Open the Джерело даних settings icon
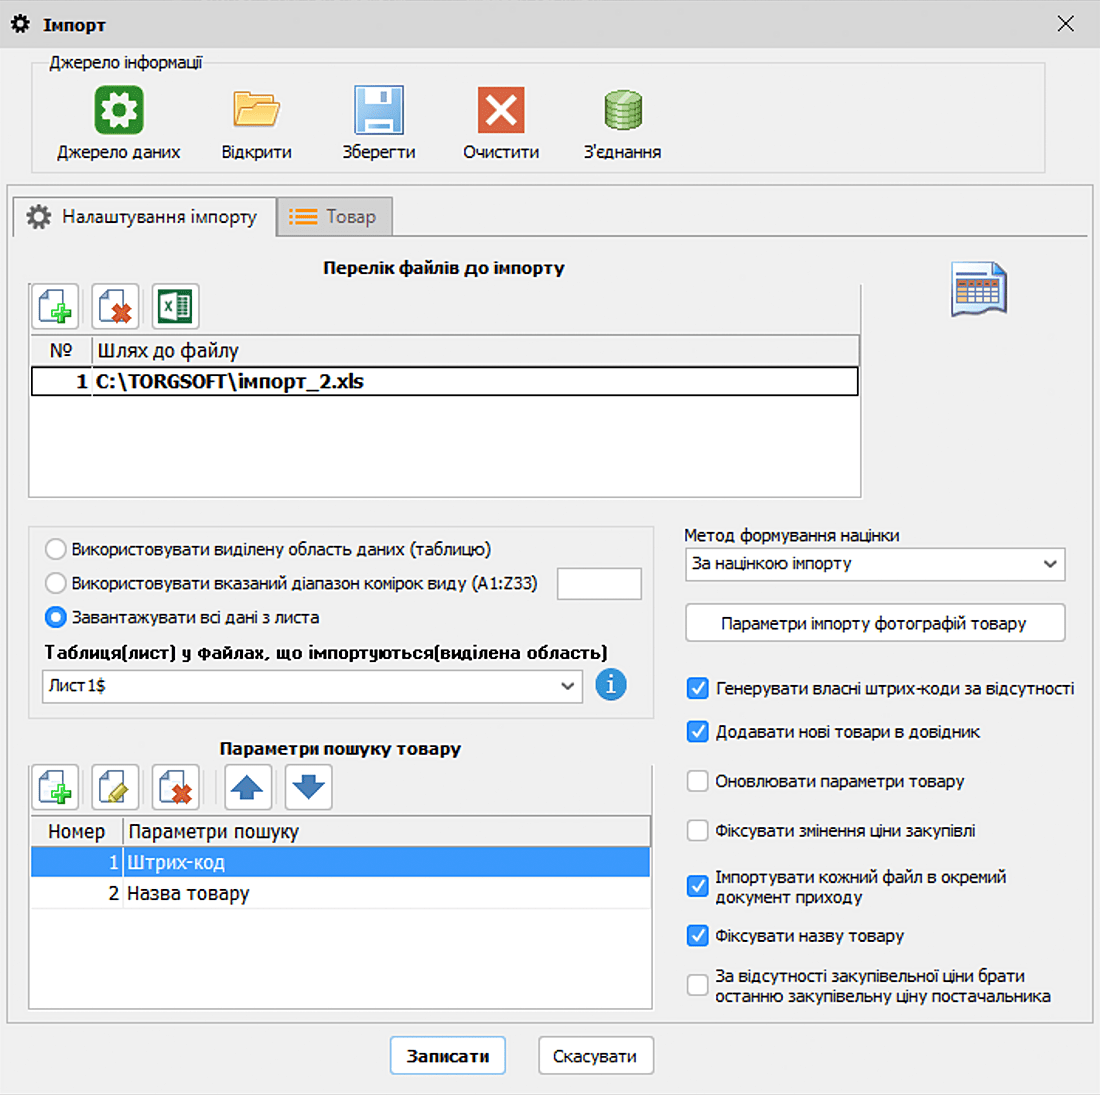The image size is (1100, 1095). coord(118,110)
